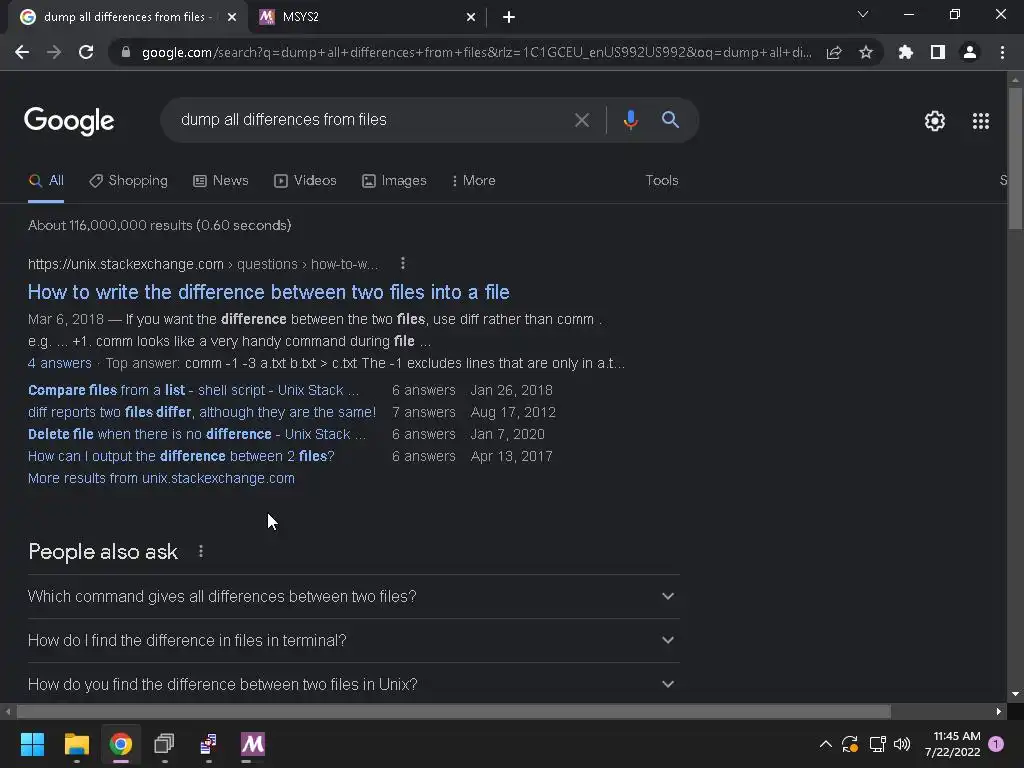Viewport: 1024px width, 768px height.
Task: Click the Google logo
Action: (69, 121)
